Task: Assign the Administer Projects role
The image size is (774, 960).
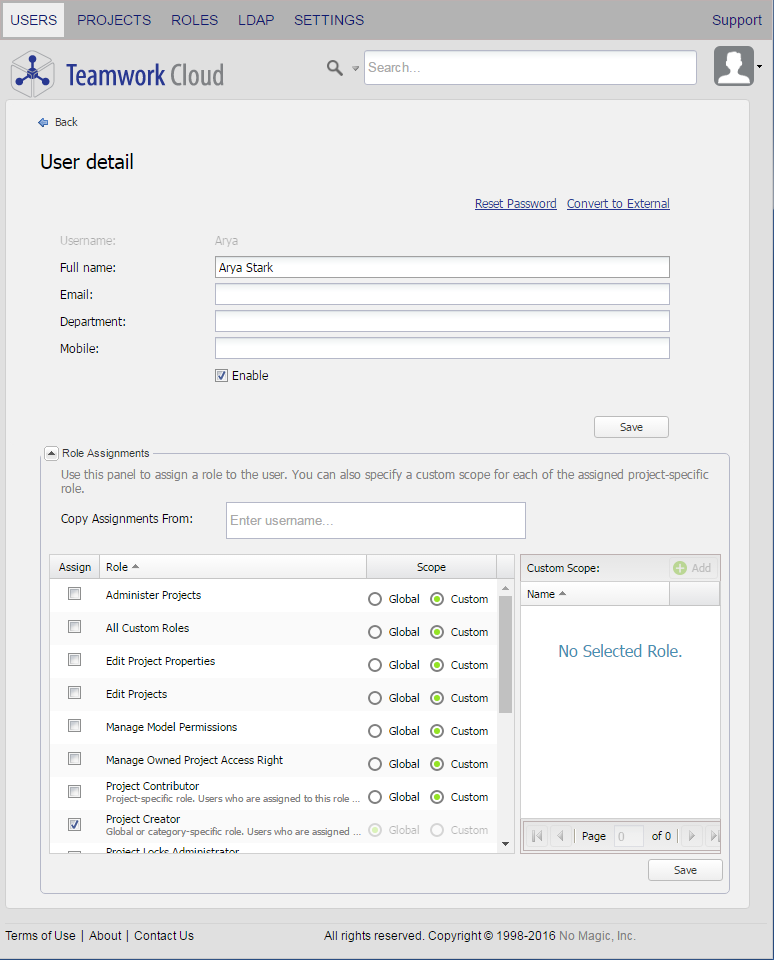Action: pos(74,594)
